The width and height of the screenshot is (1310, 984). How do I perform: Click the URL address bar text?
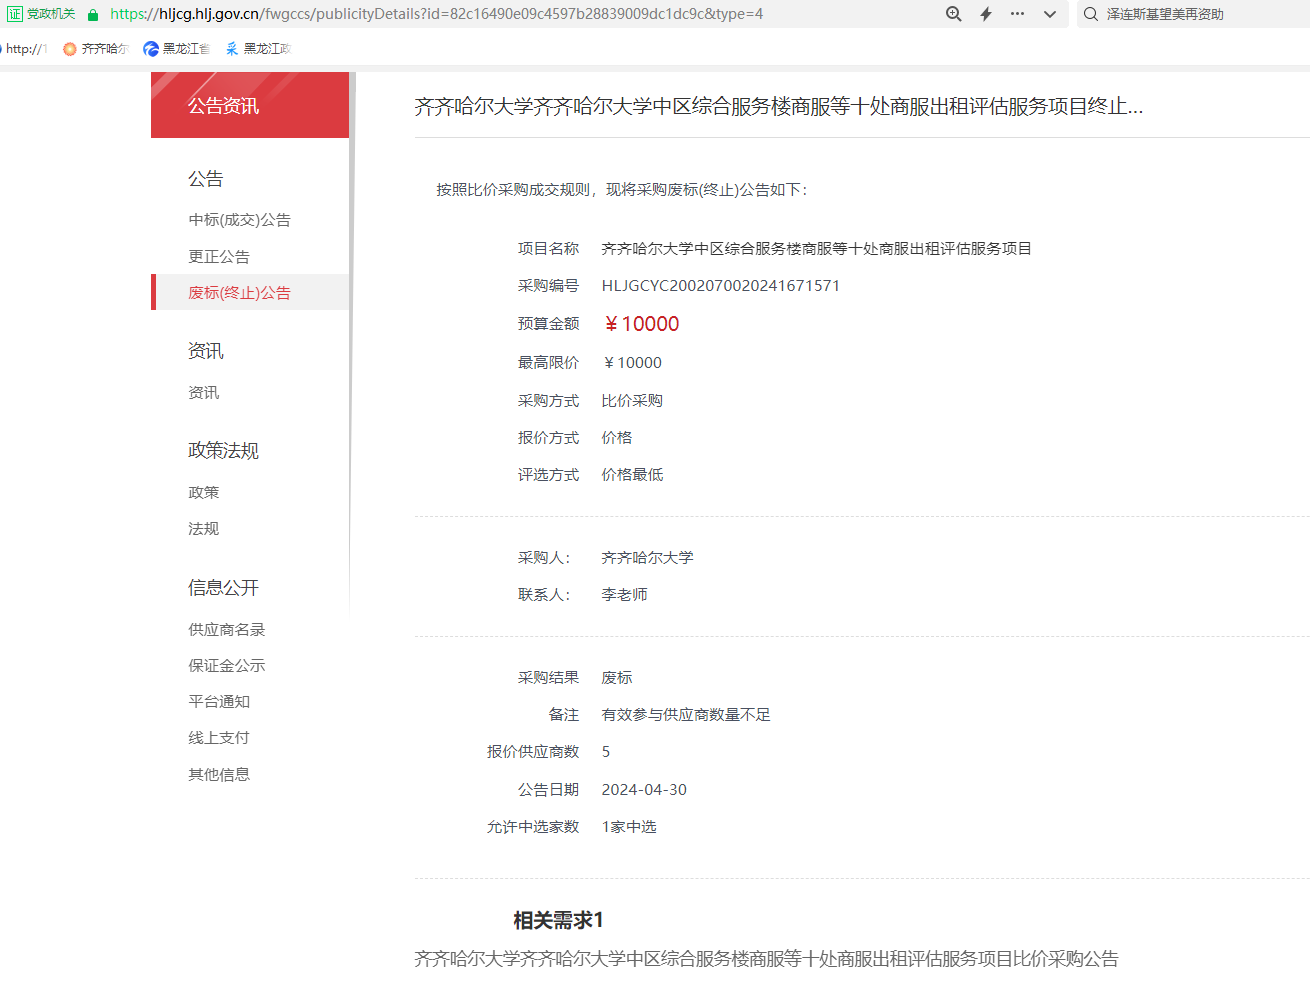(436, 14)
